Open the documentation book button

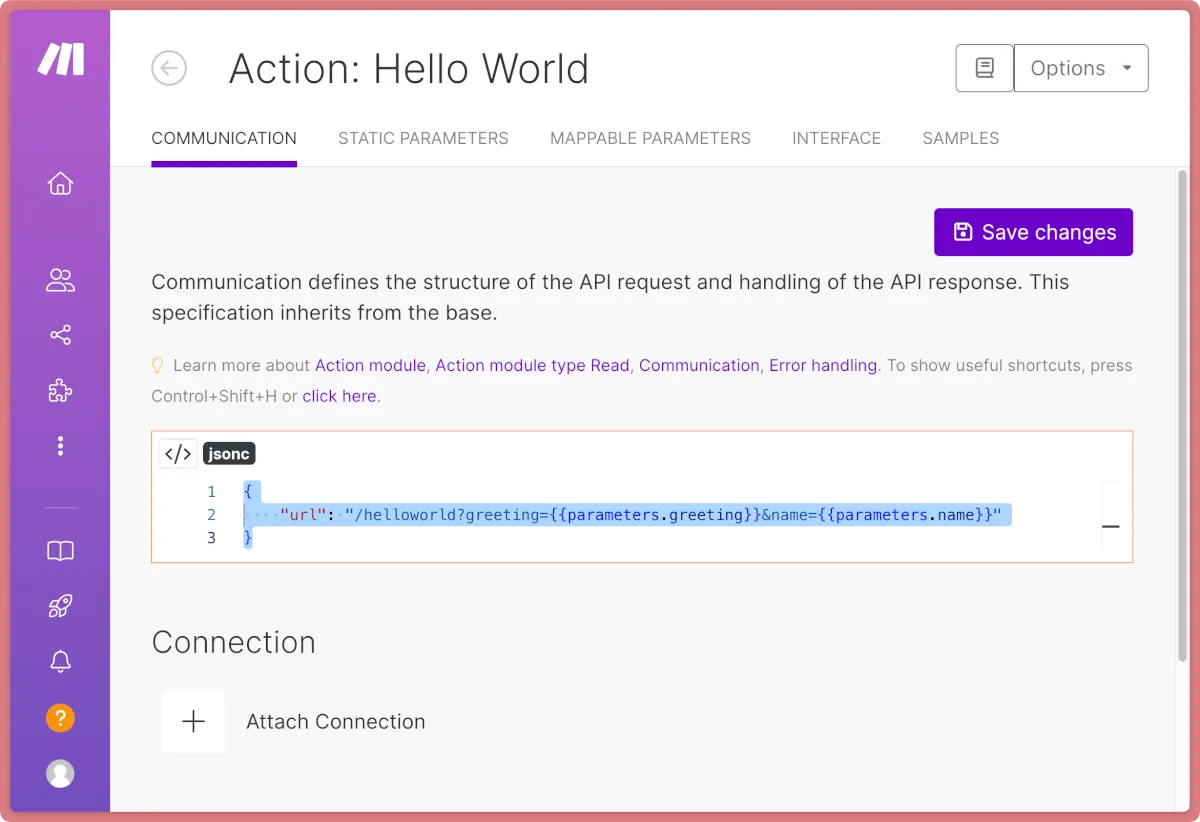[984, 68]
